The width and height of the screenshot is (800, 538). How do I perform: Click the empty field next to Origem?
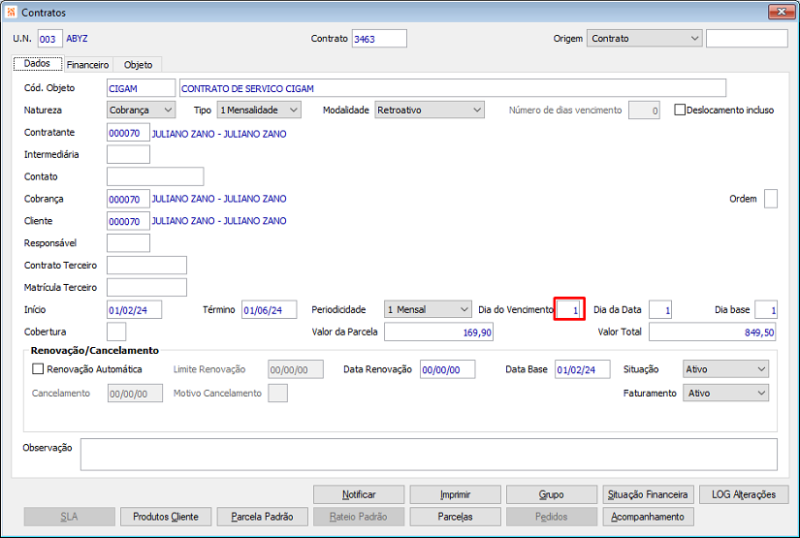(x=747, y=38)
